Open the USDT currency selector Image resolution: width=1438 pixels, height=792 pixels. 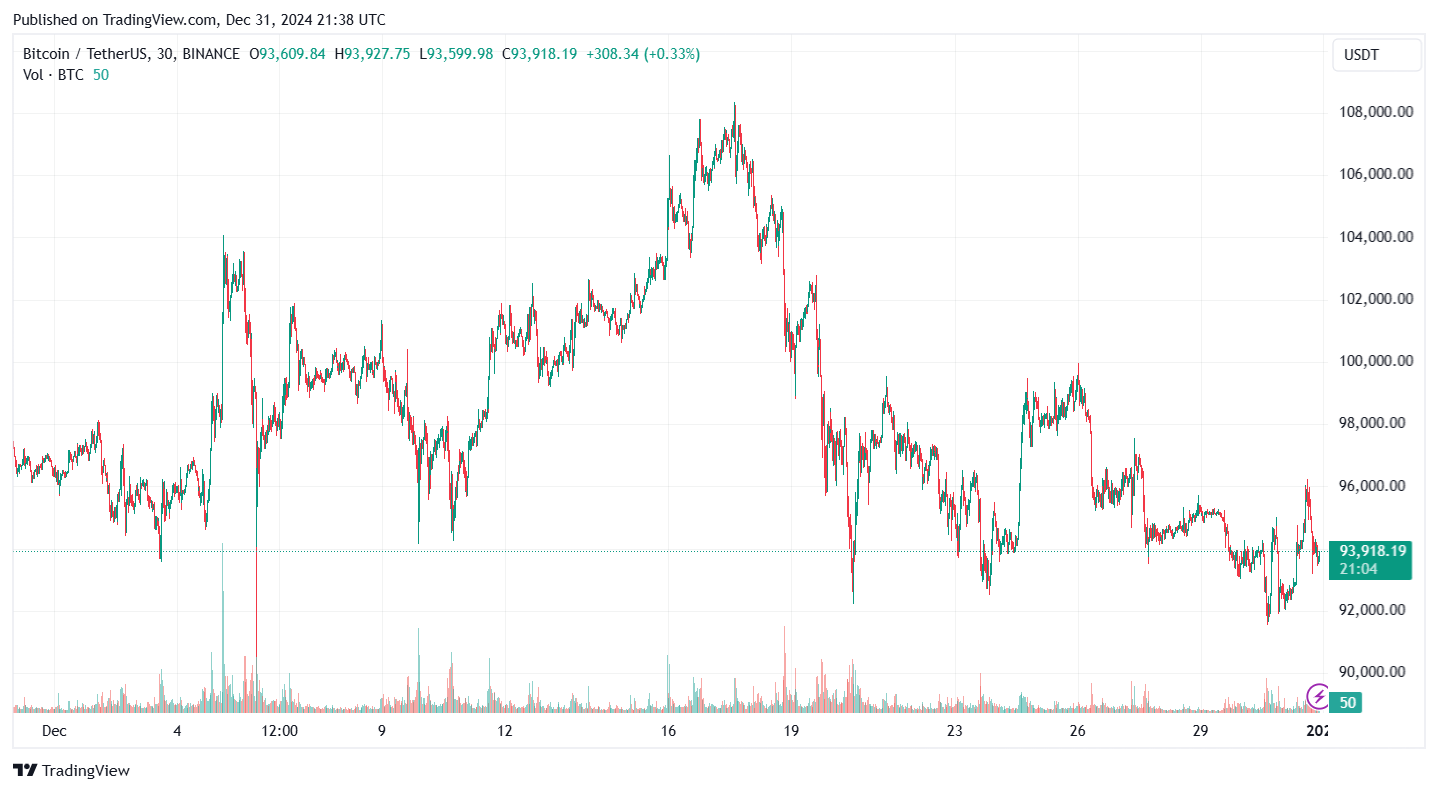[1376, 55]
